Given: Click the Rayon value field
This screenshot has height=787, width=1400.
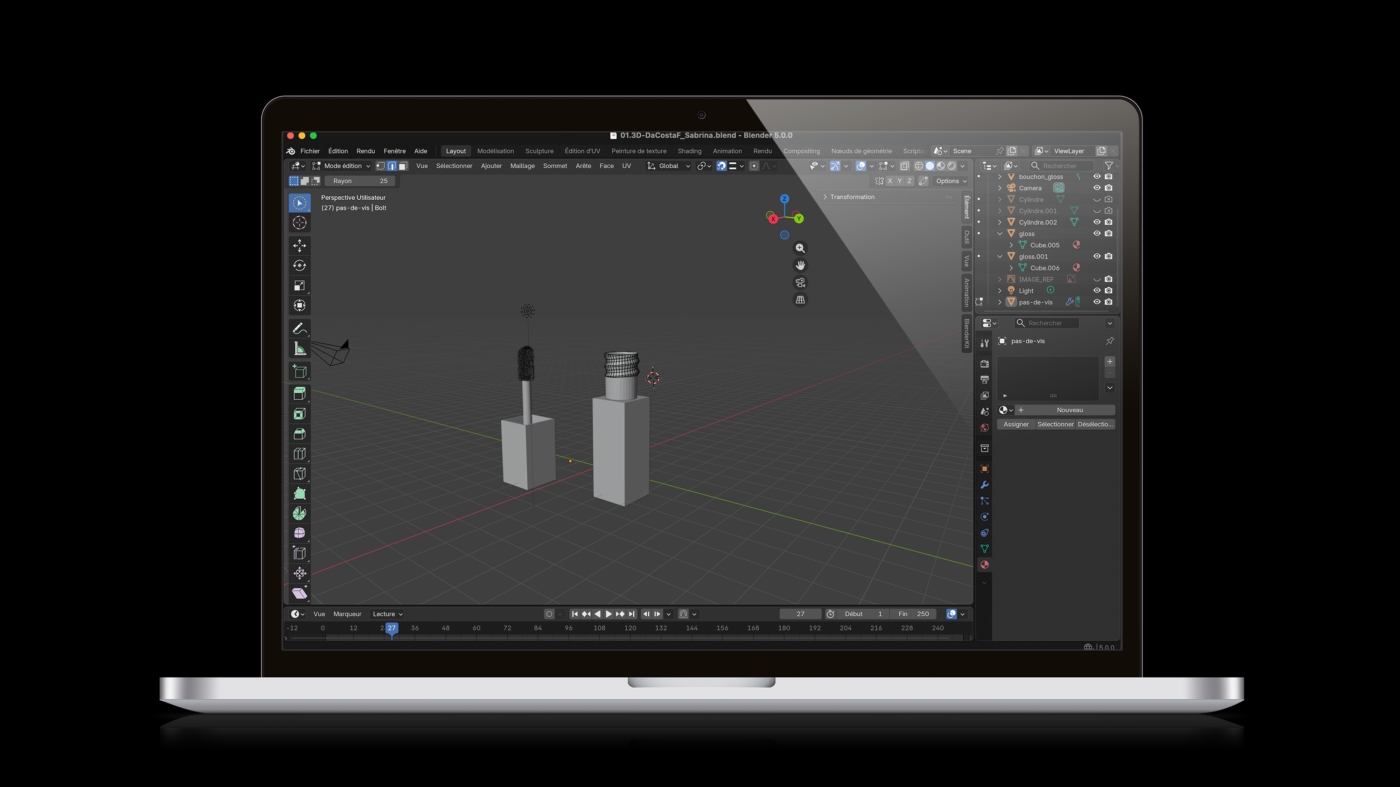Looking at the screenshot, I should click(360, 181).
